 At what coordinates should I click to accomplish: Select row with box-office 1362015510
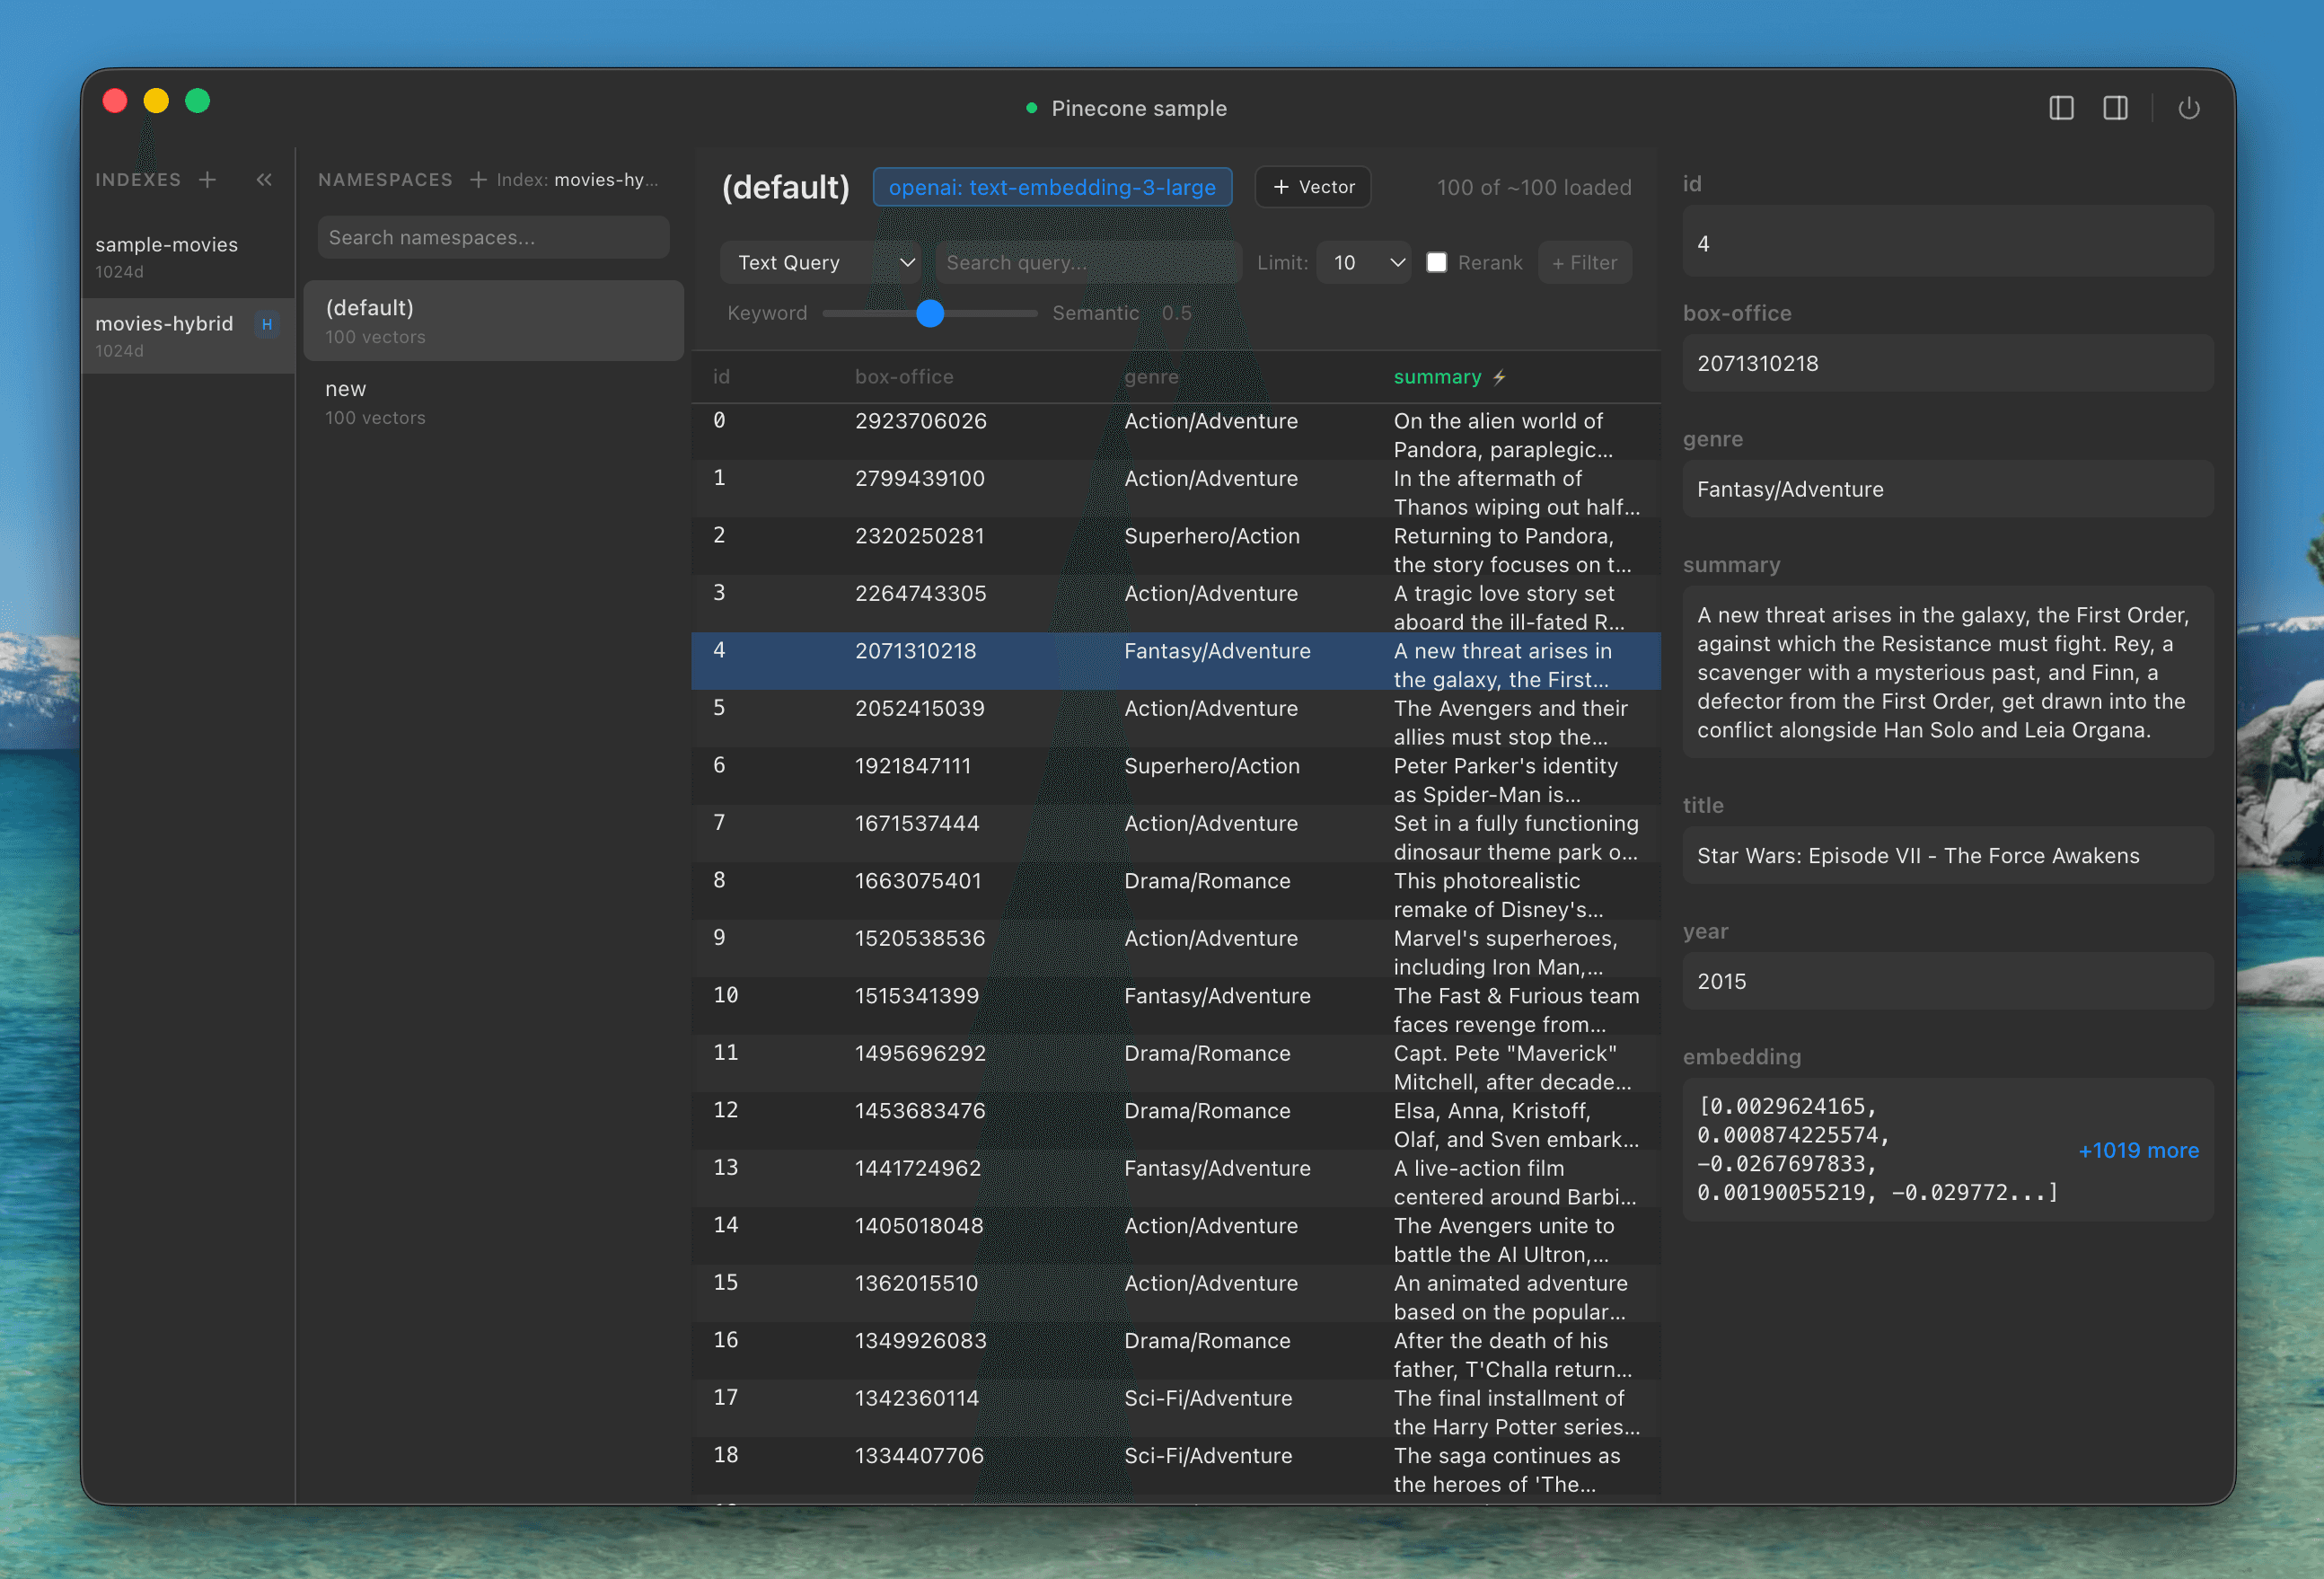pyautogui.click(x=1176, y=1295)
